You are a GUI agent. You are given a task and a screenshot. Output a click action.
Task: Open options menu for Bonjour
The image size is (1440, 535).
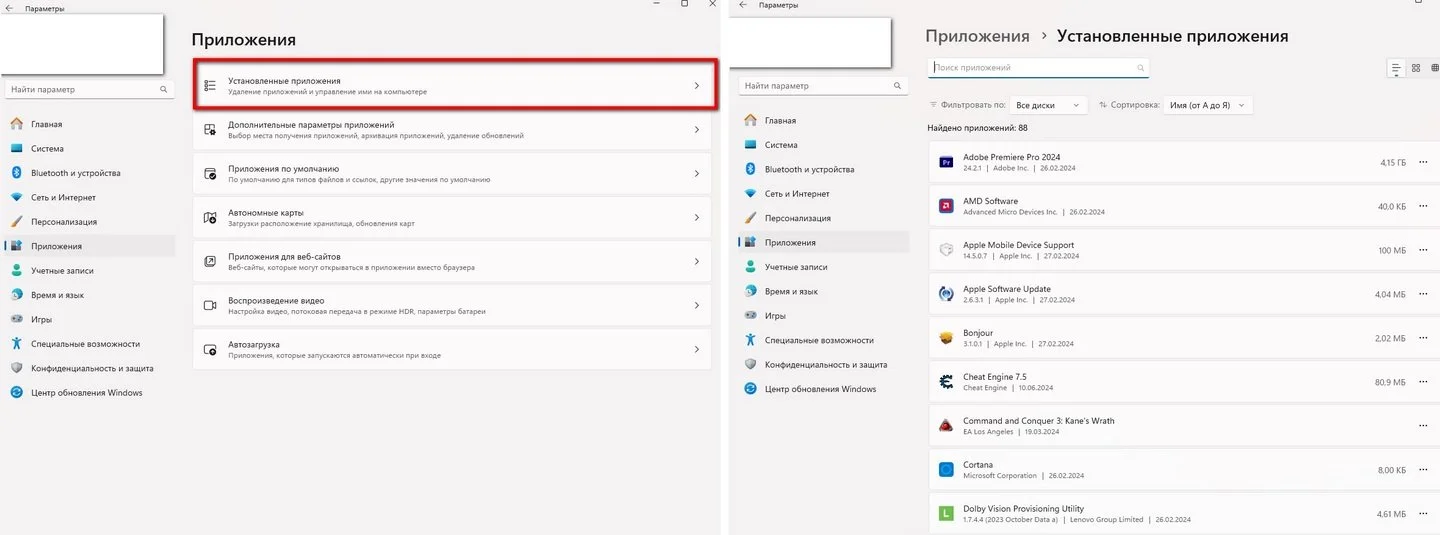coord(1423,338)
